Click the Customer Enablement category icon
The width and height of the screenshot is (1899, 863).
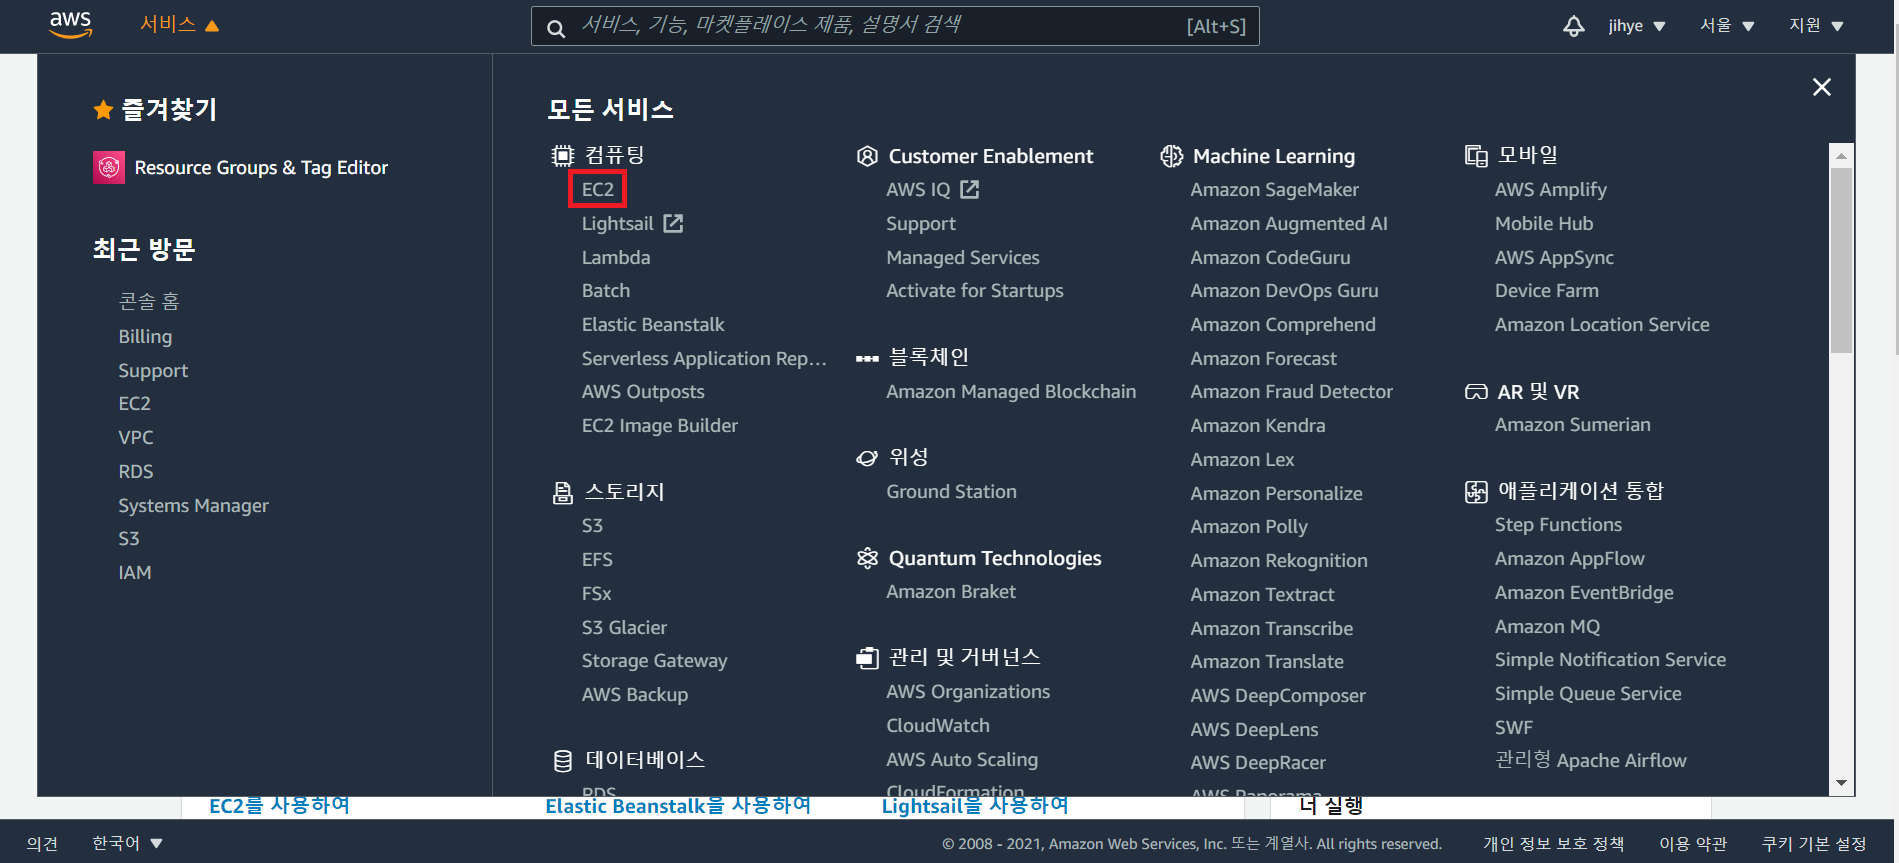867,156
